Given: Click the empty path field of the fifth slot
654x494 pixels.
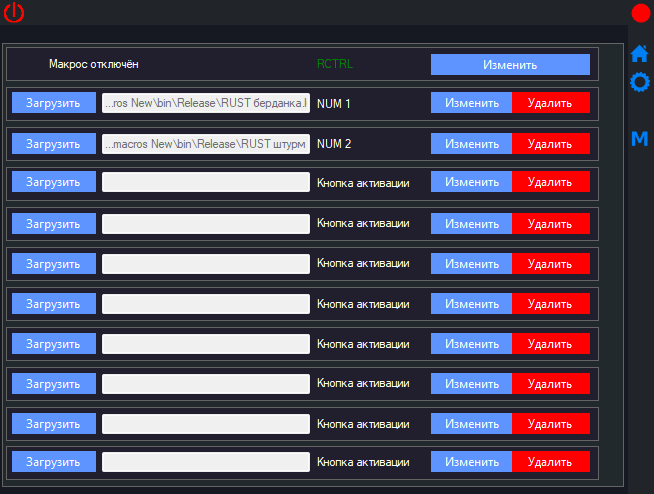Looking at the screenshot, I should point(206,264).
